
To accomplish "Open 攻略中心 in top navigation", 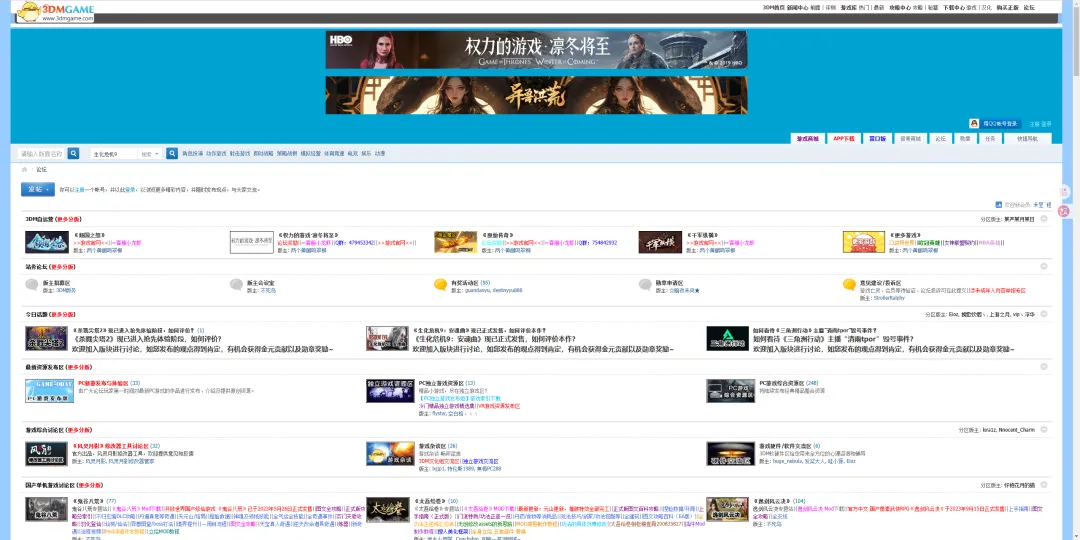I will click(x=900, y=7).
